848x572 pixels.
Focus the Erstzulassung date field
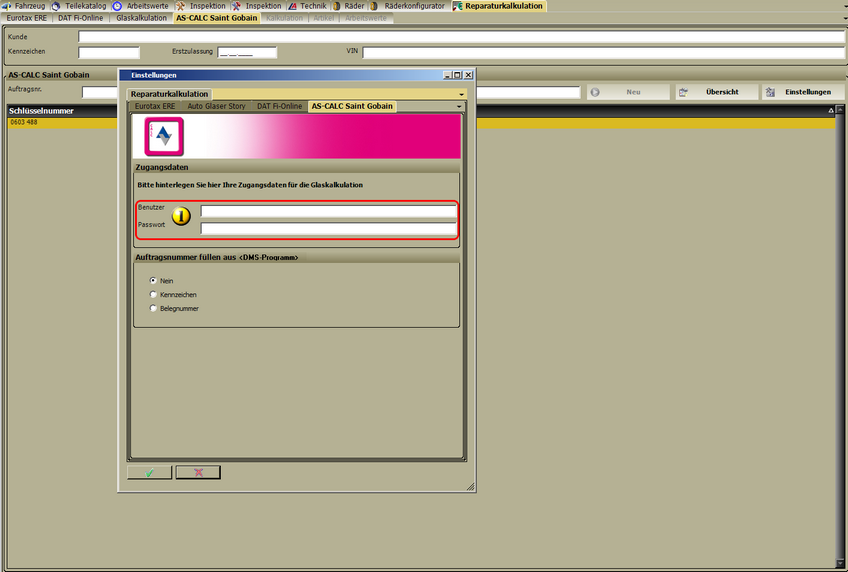pos(247,52)
